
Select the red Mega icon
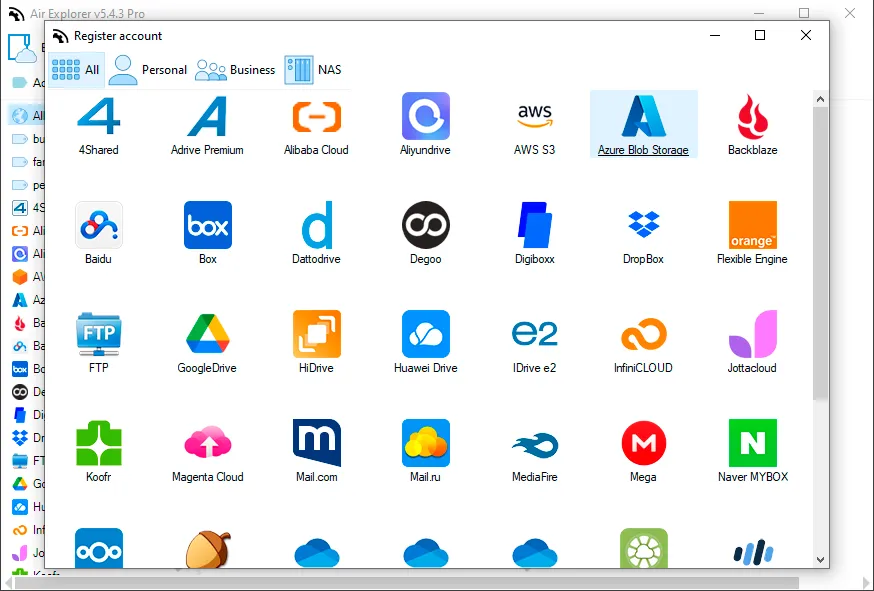click(644, 443)
